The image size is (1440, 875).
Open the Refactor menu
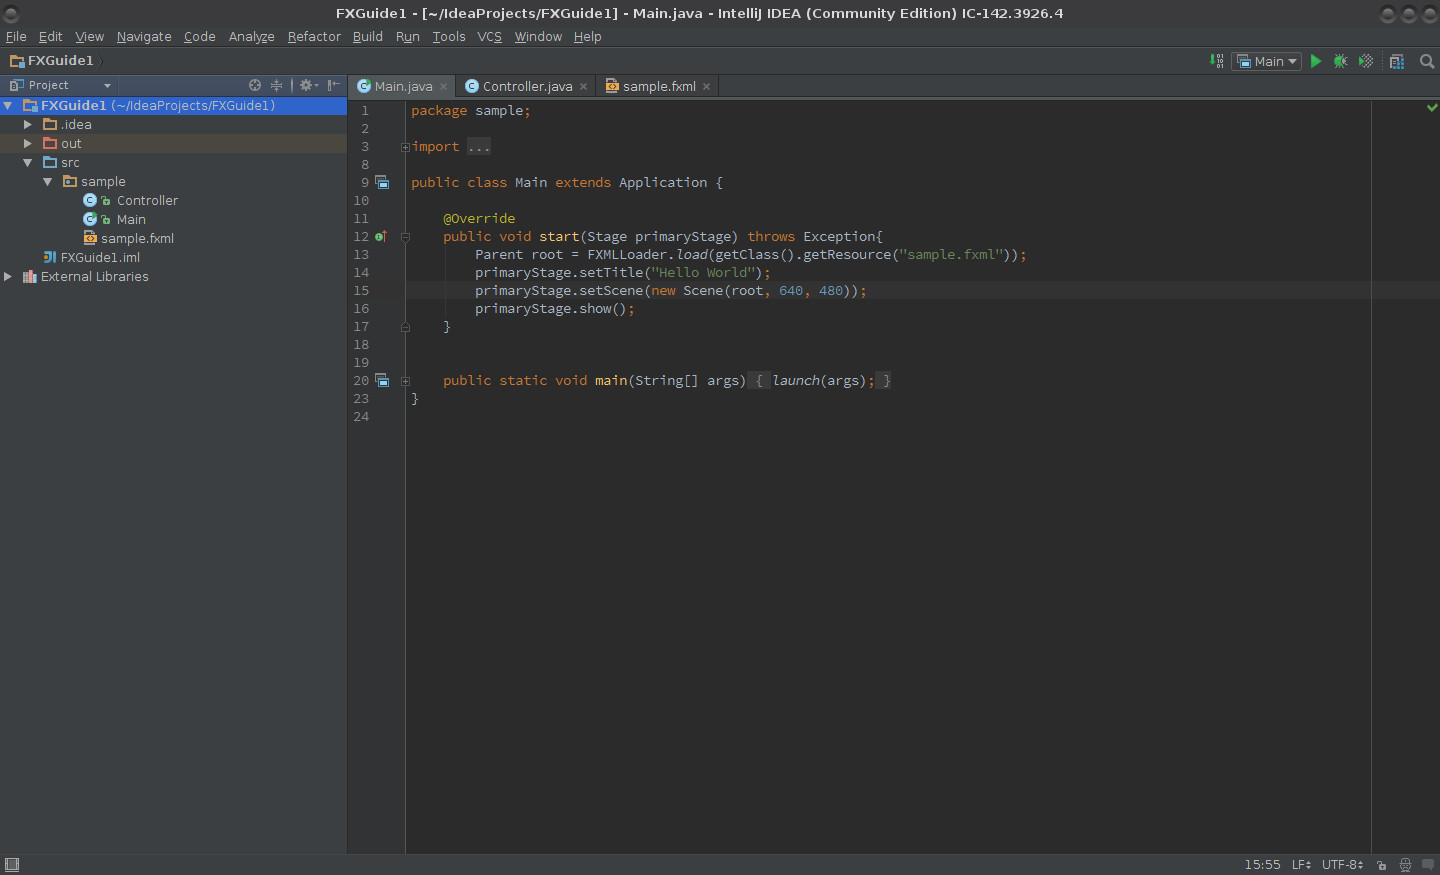pyautogui.click(x=314, y=37)
